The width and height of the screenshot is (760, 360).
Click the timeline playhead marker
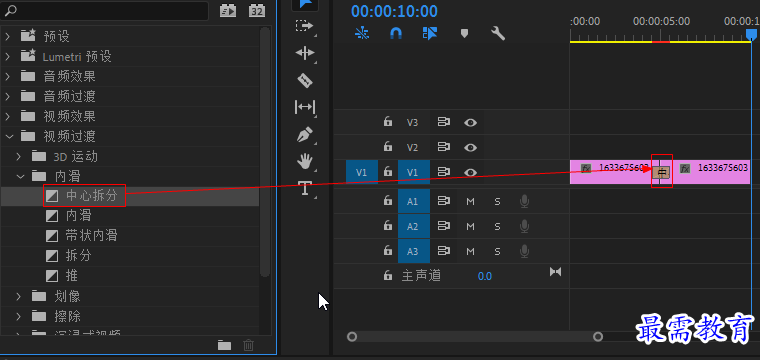pos(751,34)
